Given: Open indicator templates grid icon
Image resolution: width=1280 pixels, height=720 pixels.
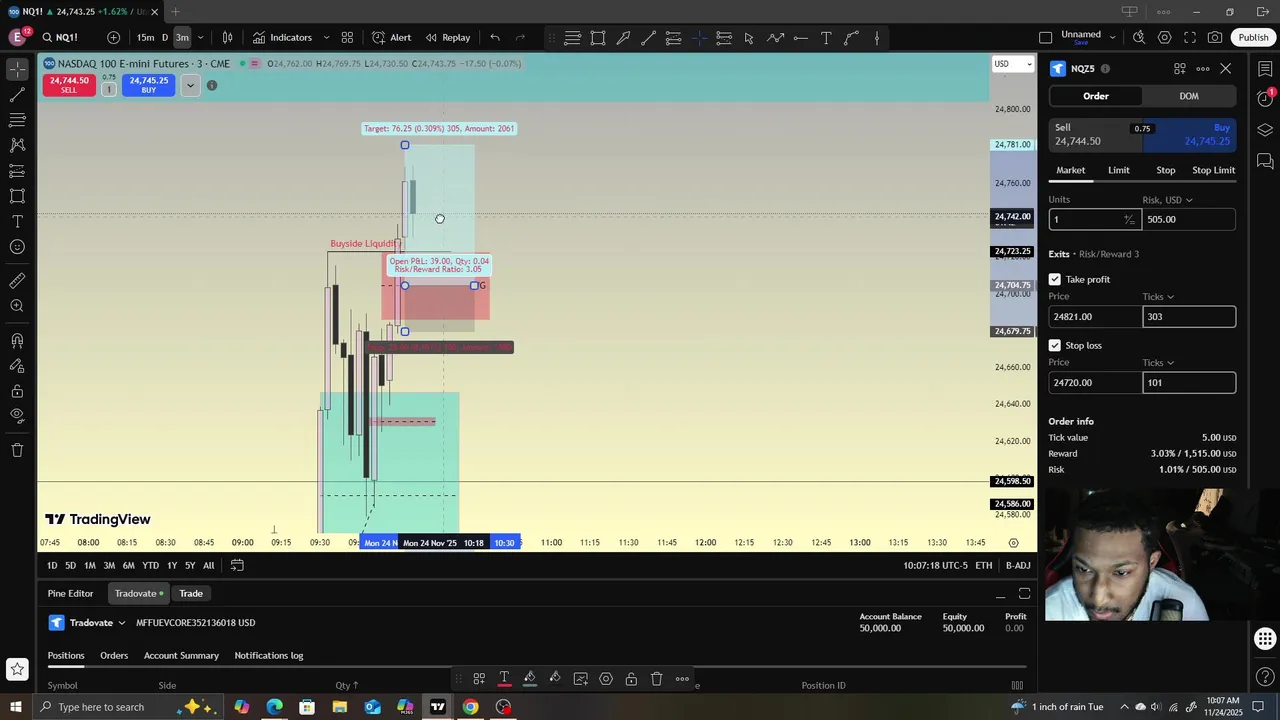Looking at the screenshot, I should pyautogui.click(x=347, y=37).
